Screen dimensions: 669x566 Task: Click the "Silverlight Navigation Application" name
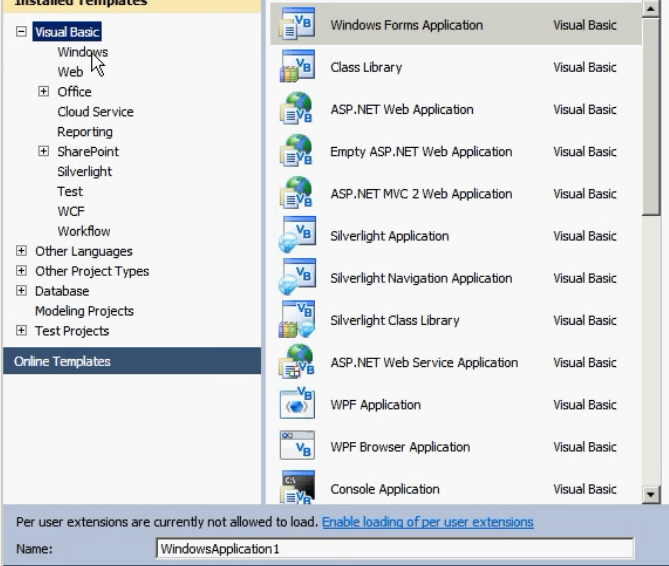point(421,279)
